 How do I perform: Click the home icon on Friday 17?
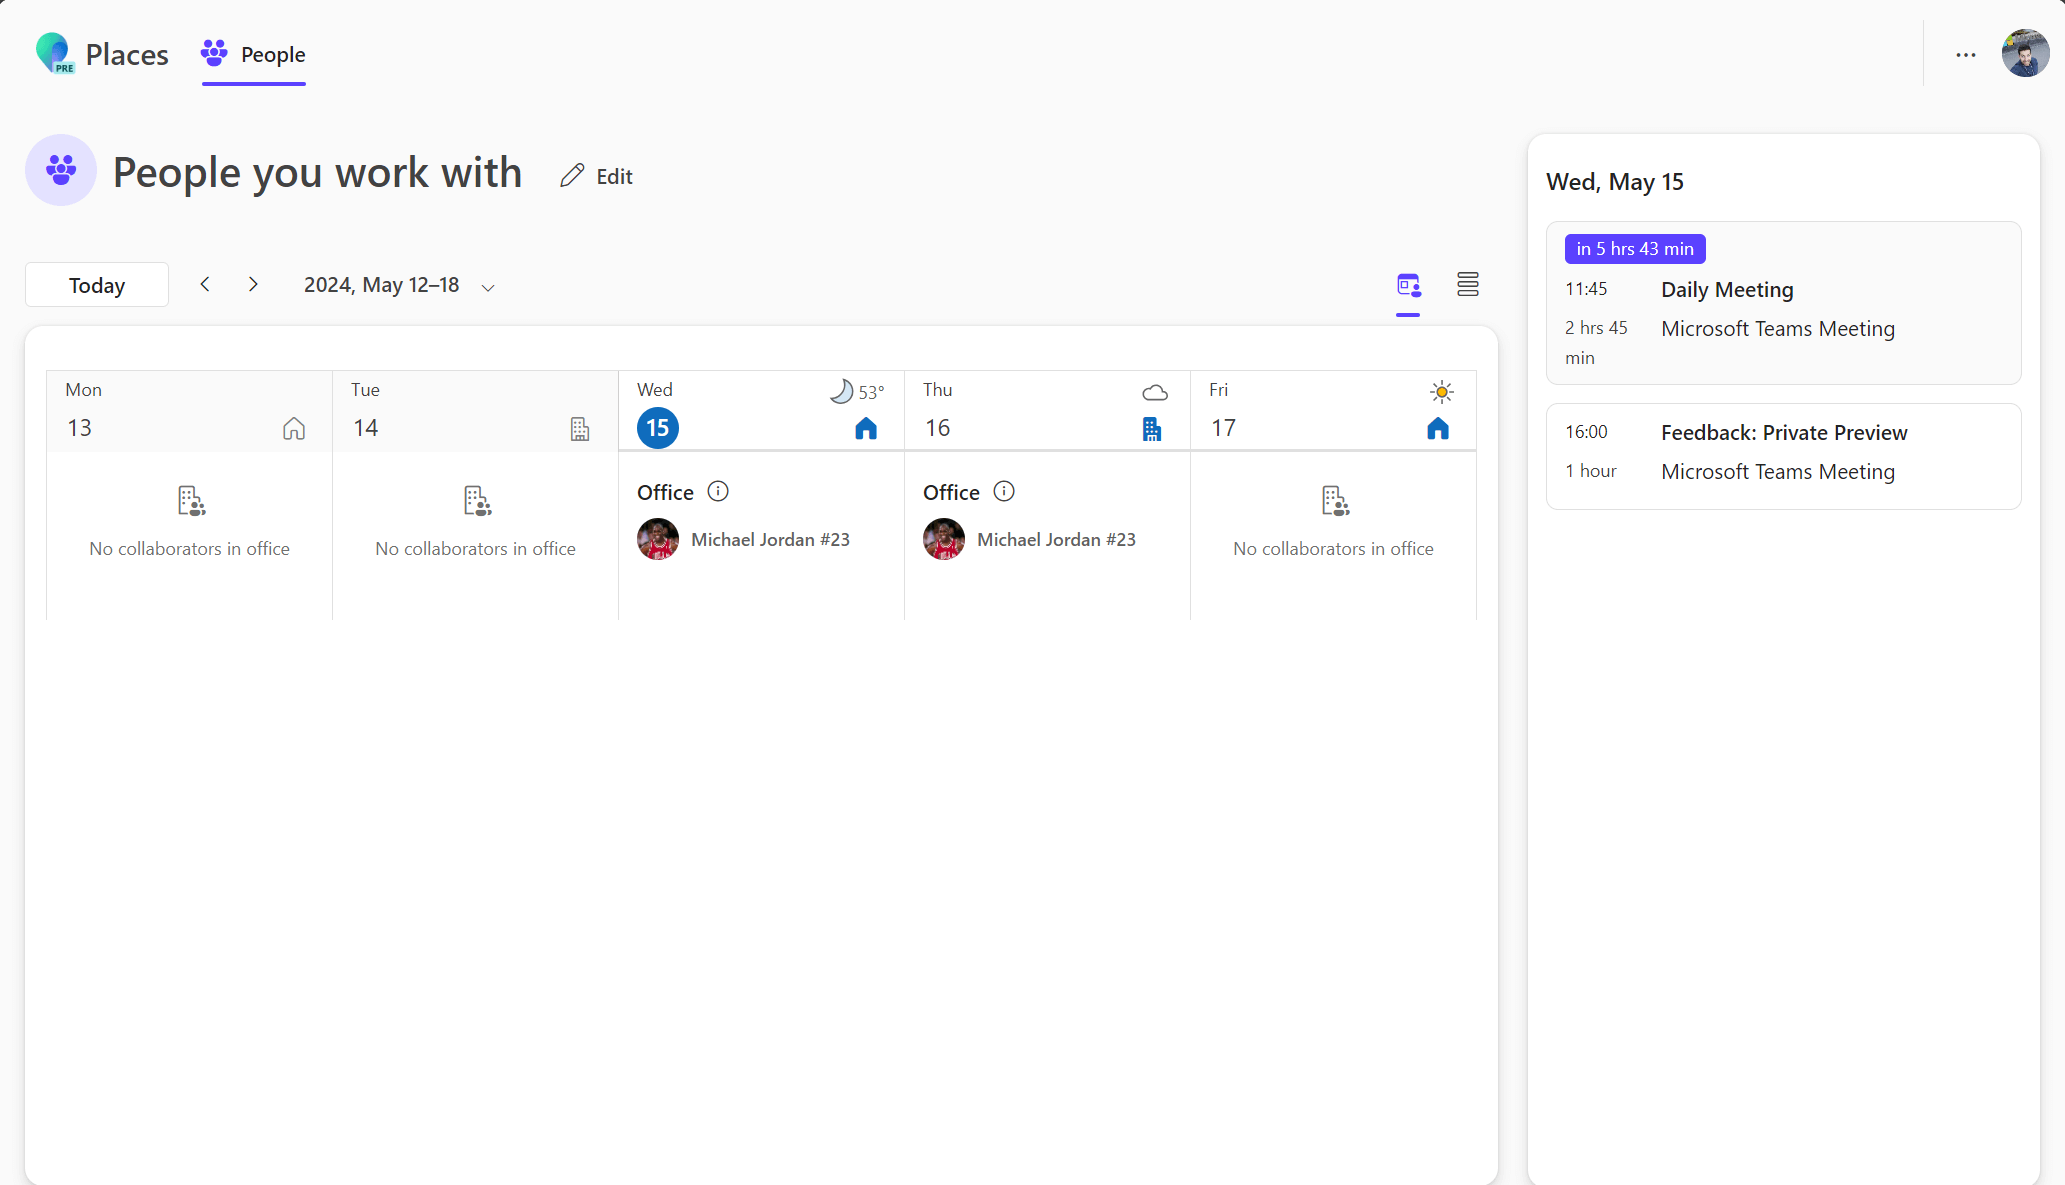pyautogui.click(x=1438, y=428)
